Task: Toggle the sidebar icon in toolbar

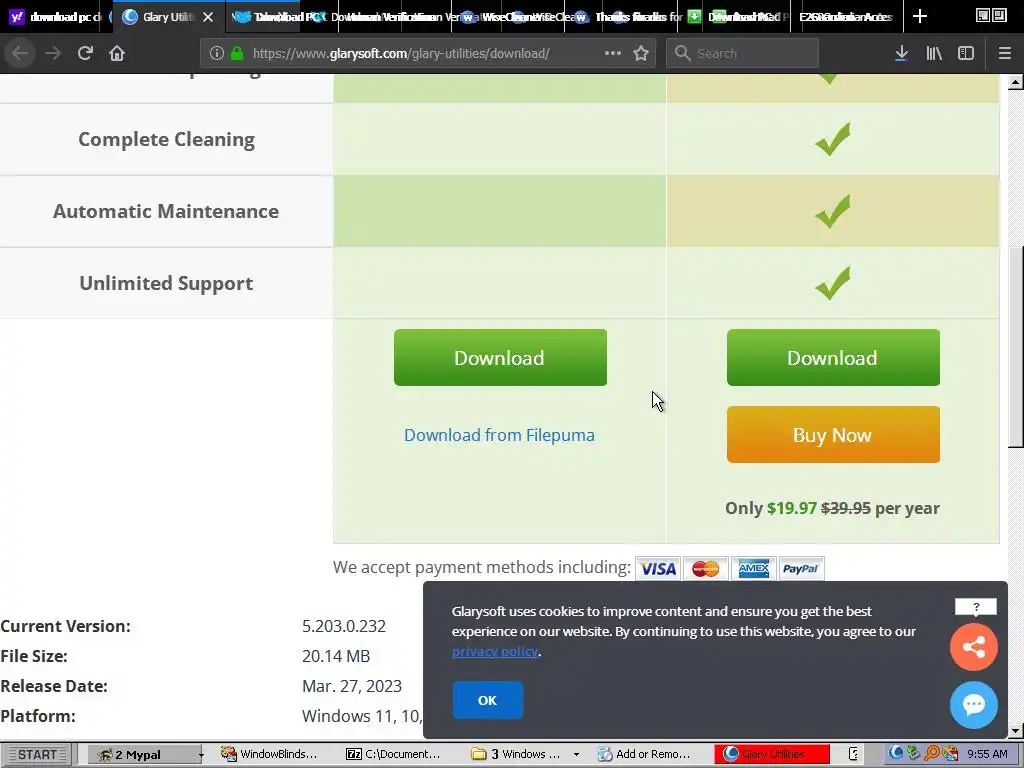Action: pyautogui.click(x=966, y=53)
